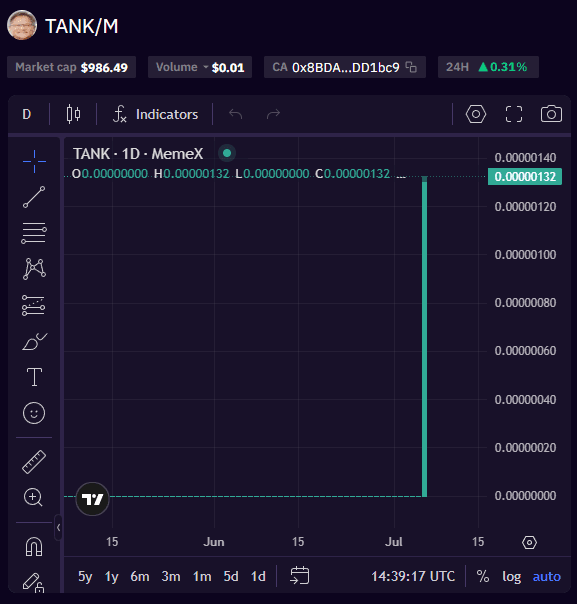This screenshot has width=577, height=604.
Task: Toggle percentage scale mode
Action: pos(483,576)
